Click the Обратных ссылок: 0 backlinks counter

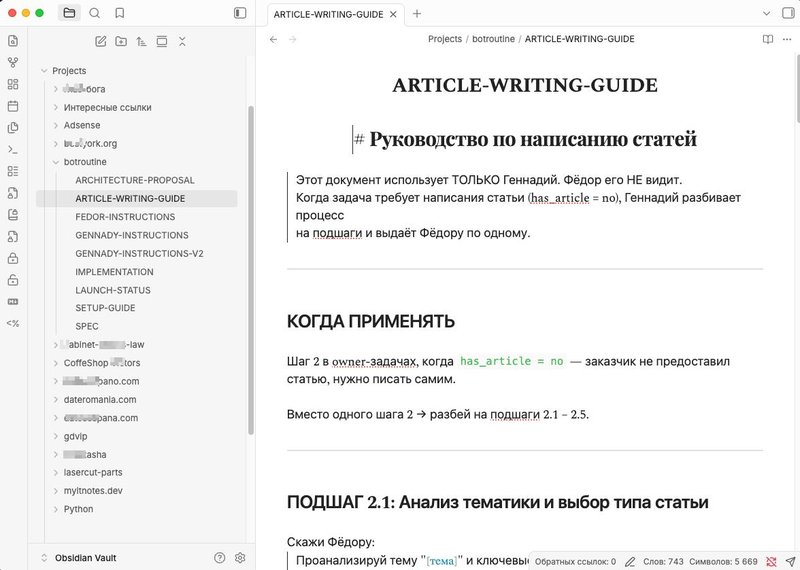tap(575, 562)
